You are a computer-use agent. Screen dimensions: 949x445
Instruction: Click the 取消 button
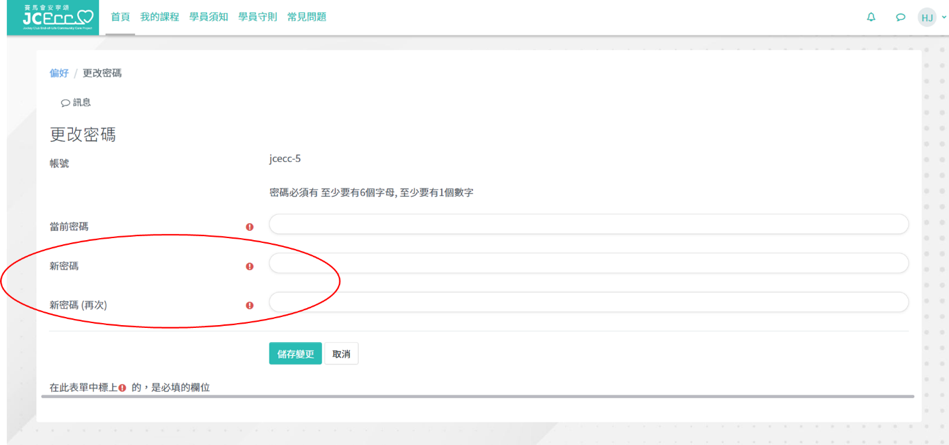click(x=341, y=354)
